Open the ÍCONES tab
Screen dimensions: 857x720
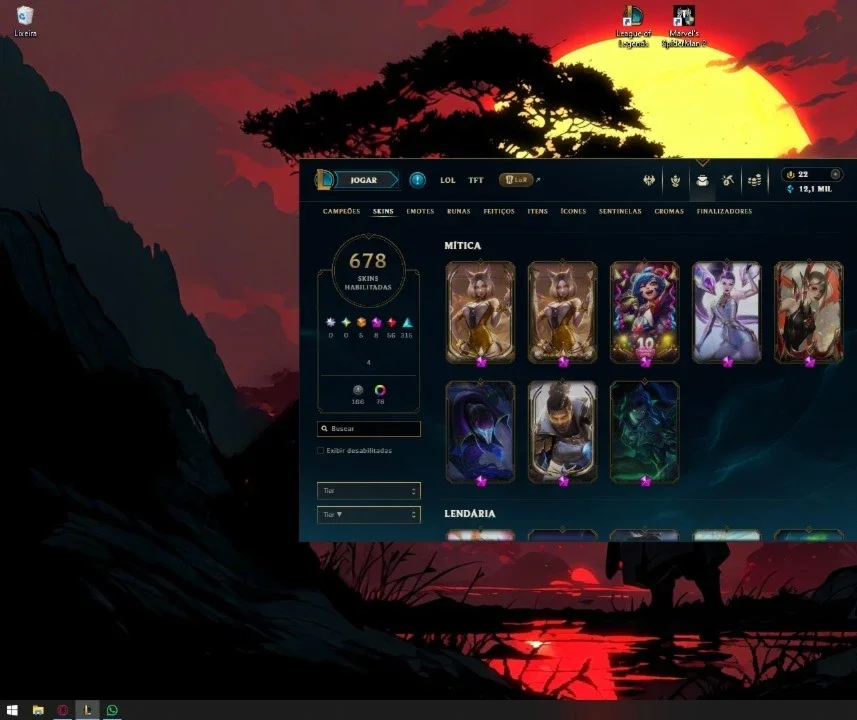pyautogui.click(x=573, y=211)
